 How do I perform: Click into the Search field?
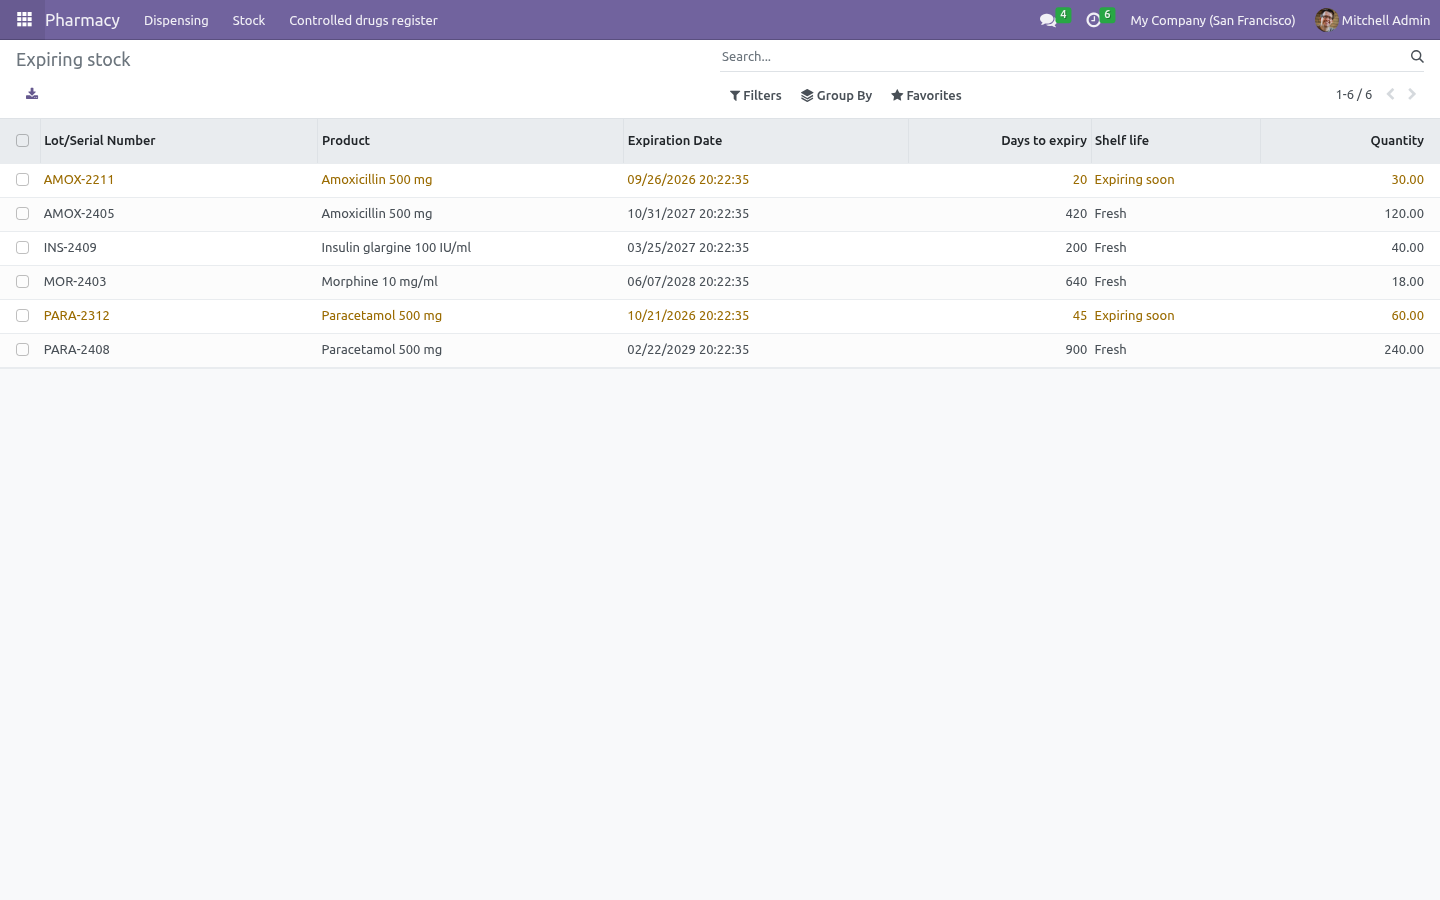click(x=1060, y=57)
